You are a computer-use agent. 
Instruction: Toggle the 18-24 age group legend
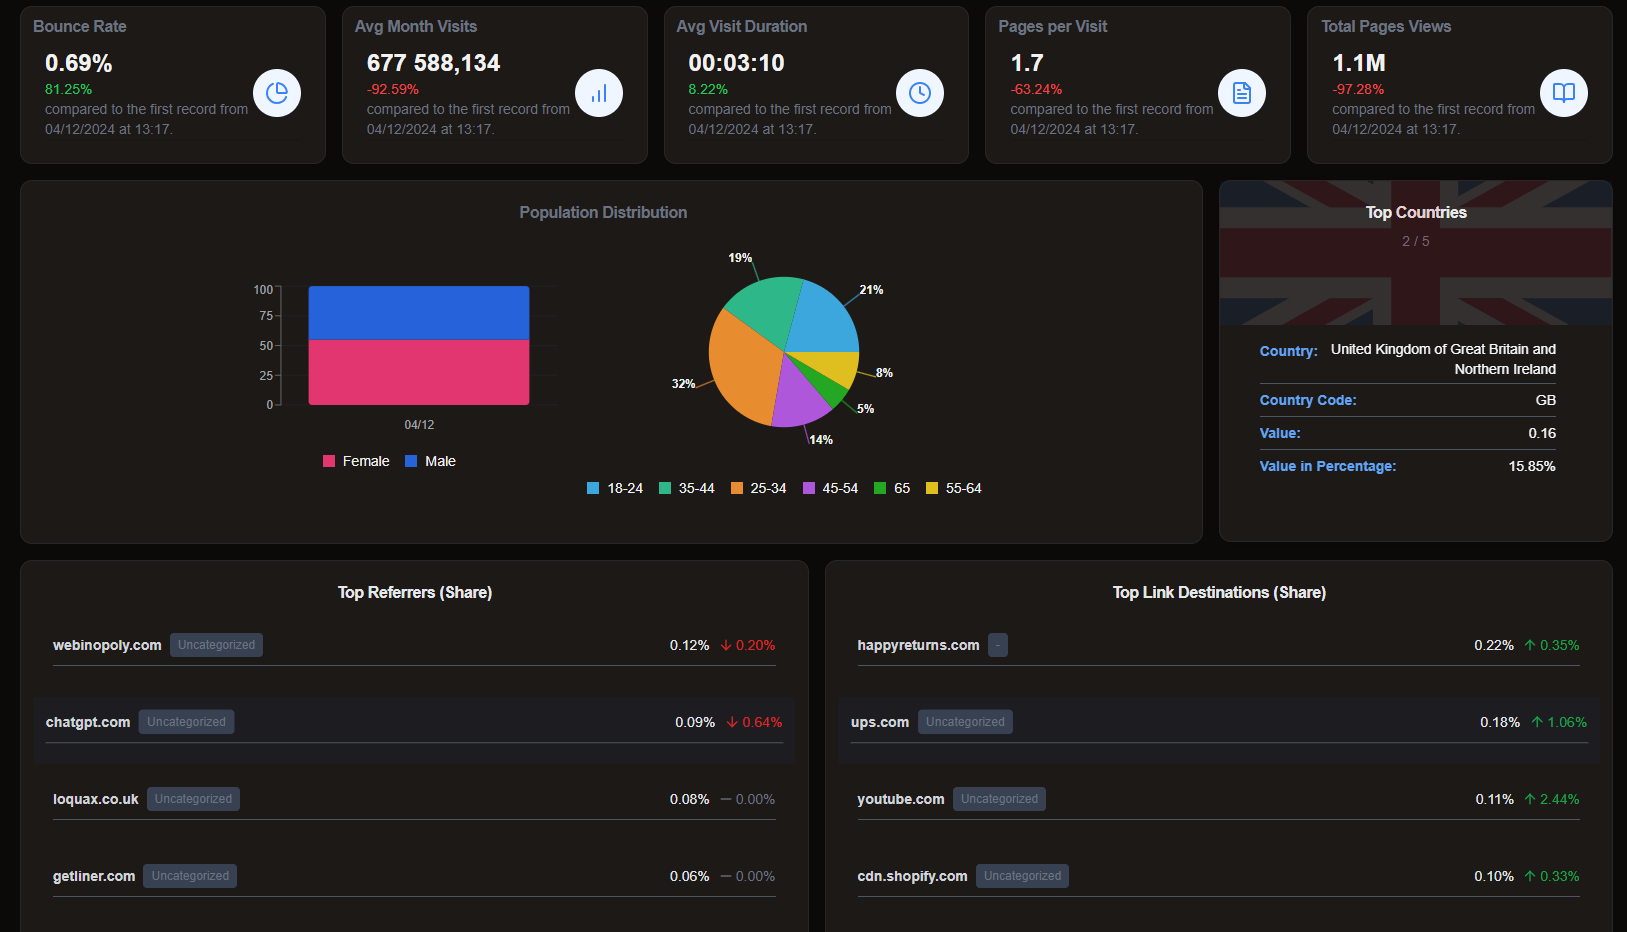(x=615, y=488)
